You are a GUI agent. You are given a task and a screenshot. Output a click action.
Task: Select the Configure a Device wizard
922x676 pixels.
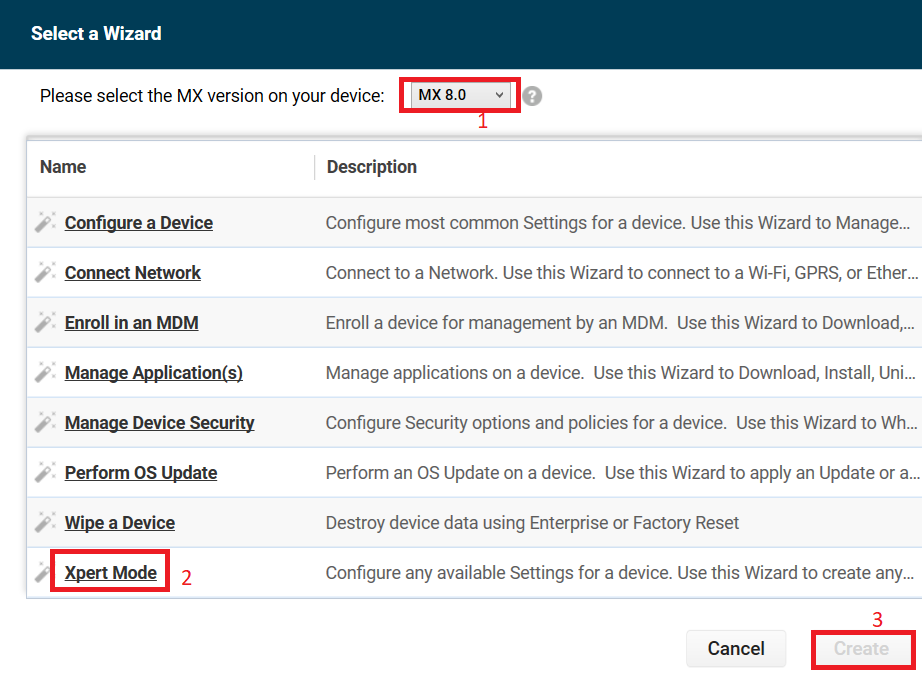[x=138, y=222]
